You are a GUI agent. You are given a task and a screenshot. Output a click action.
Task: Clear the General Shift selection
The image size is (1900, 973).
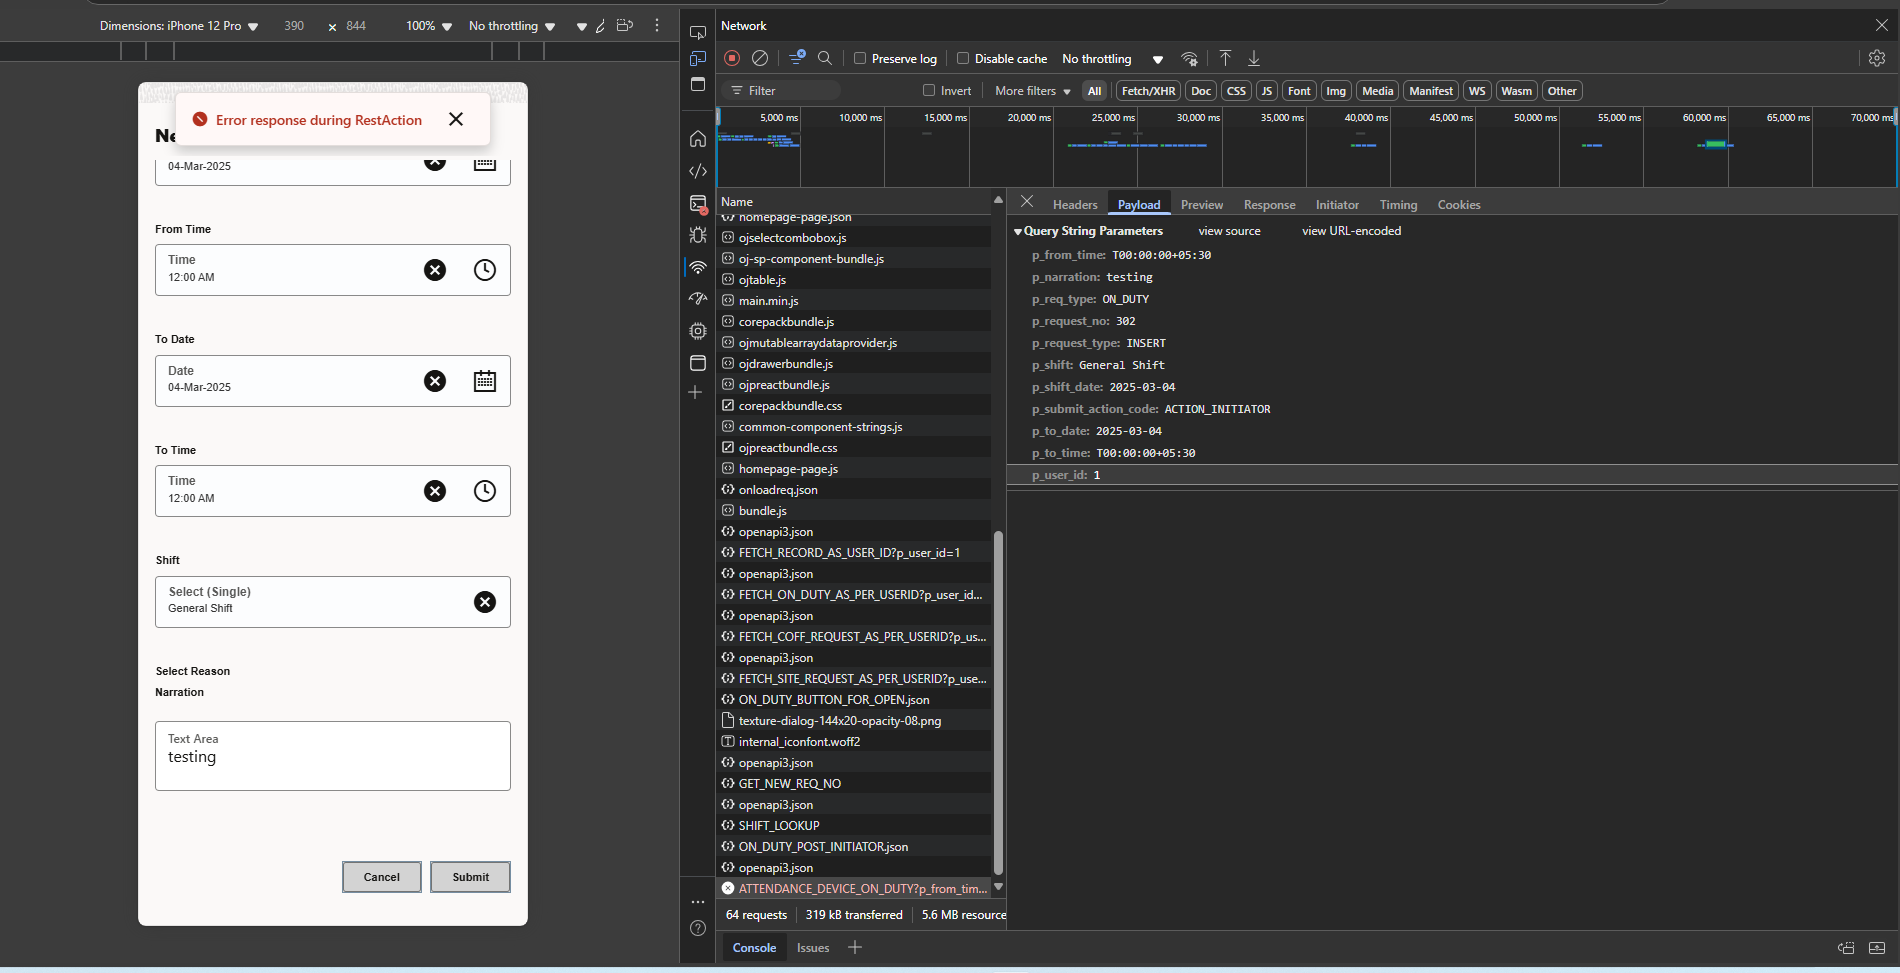coord(485,602)
